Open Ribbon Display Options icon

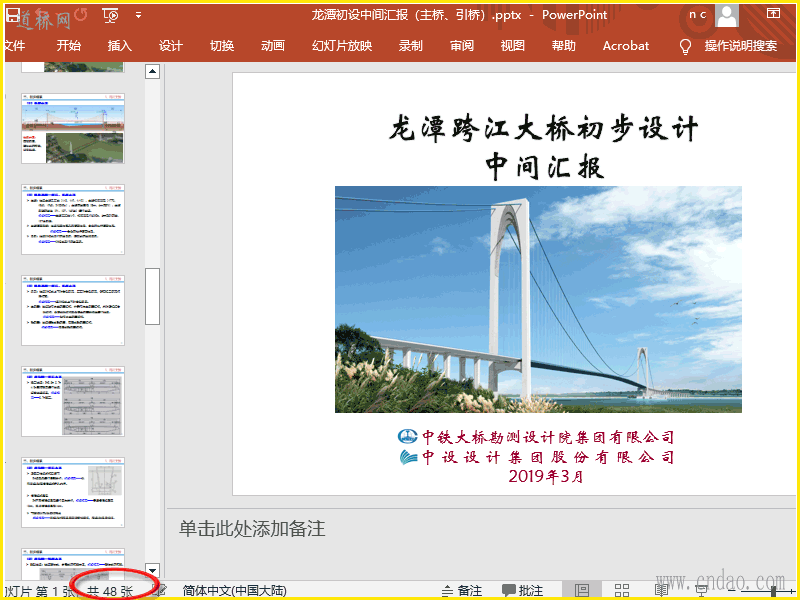(773, 14)
